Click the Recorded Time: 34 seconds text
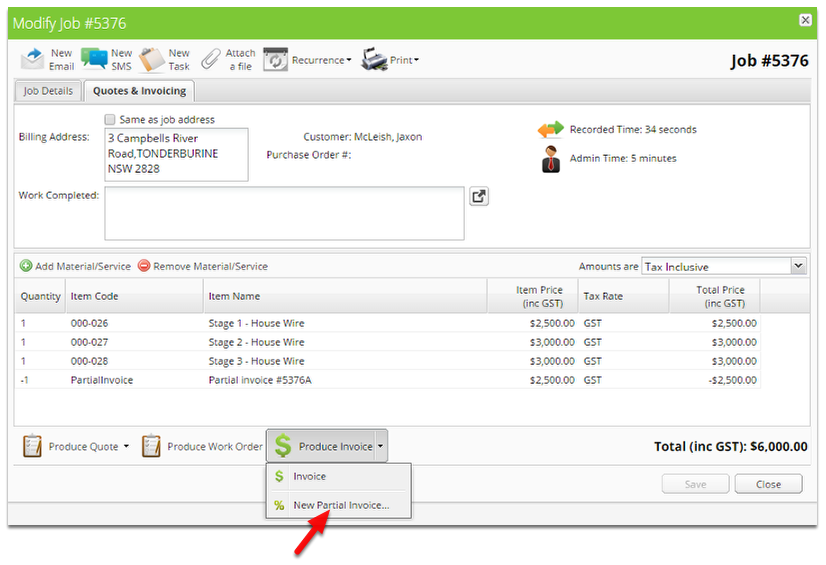The image size is (826, 565). pyautogui.click(x=633, y=130)
